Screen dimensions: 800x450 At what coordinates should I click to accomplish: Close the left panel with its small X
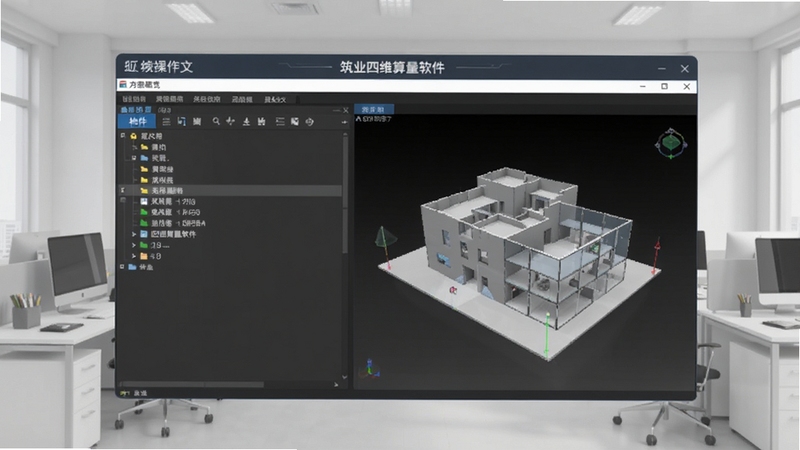click(346, 110)
